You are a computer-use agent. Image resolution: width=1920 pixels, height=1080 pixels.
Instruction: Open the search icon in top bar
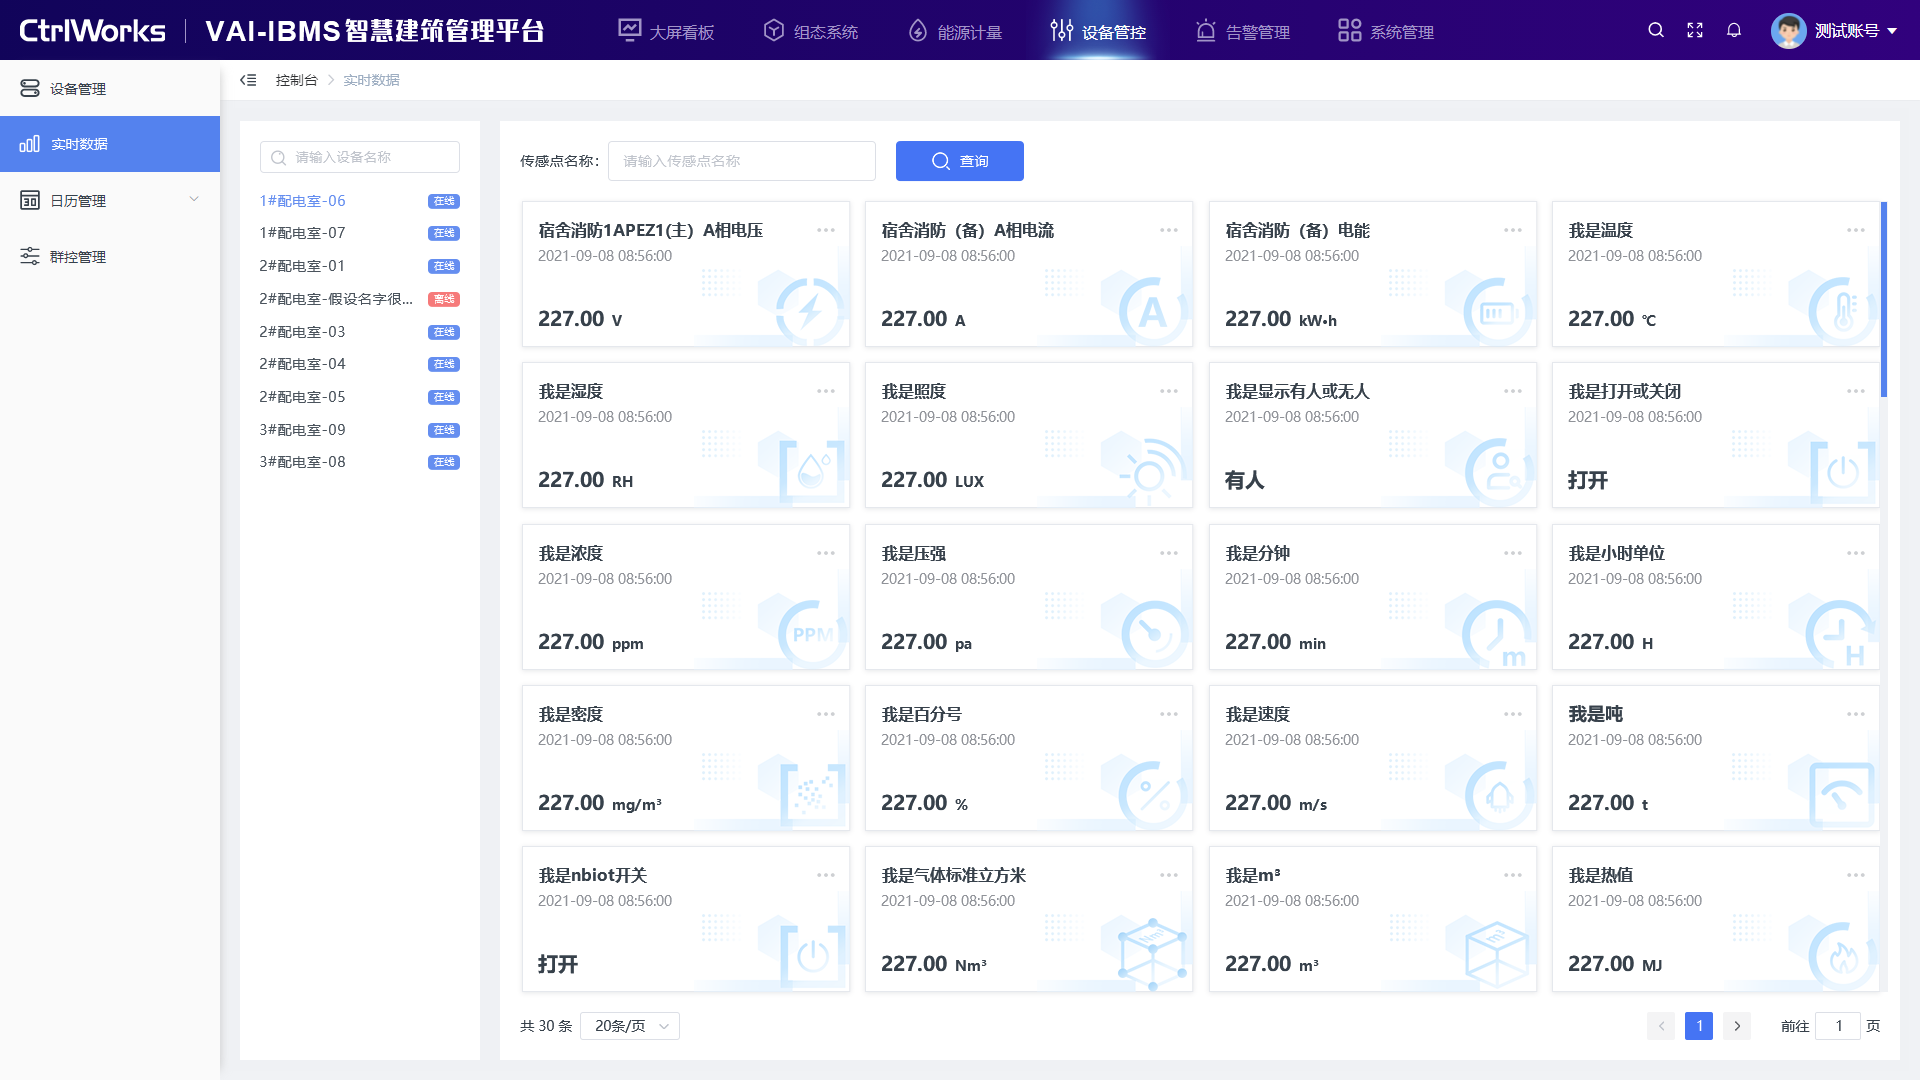click(x=1656, y=30)
